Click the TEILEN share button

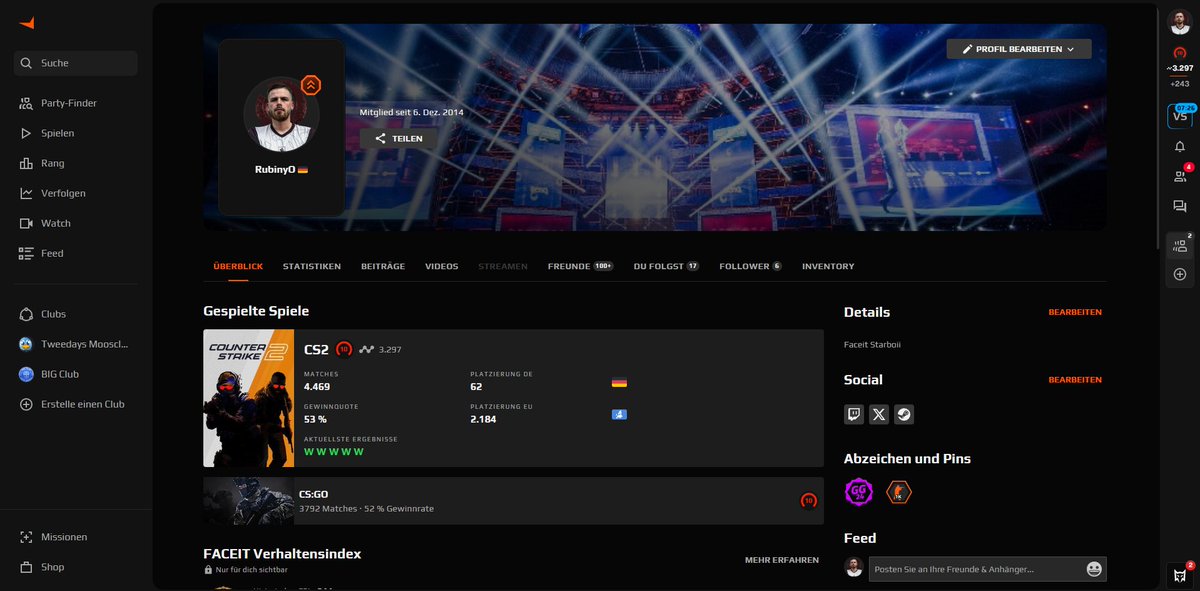[x=398, y=139]
